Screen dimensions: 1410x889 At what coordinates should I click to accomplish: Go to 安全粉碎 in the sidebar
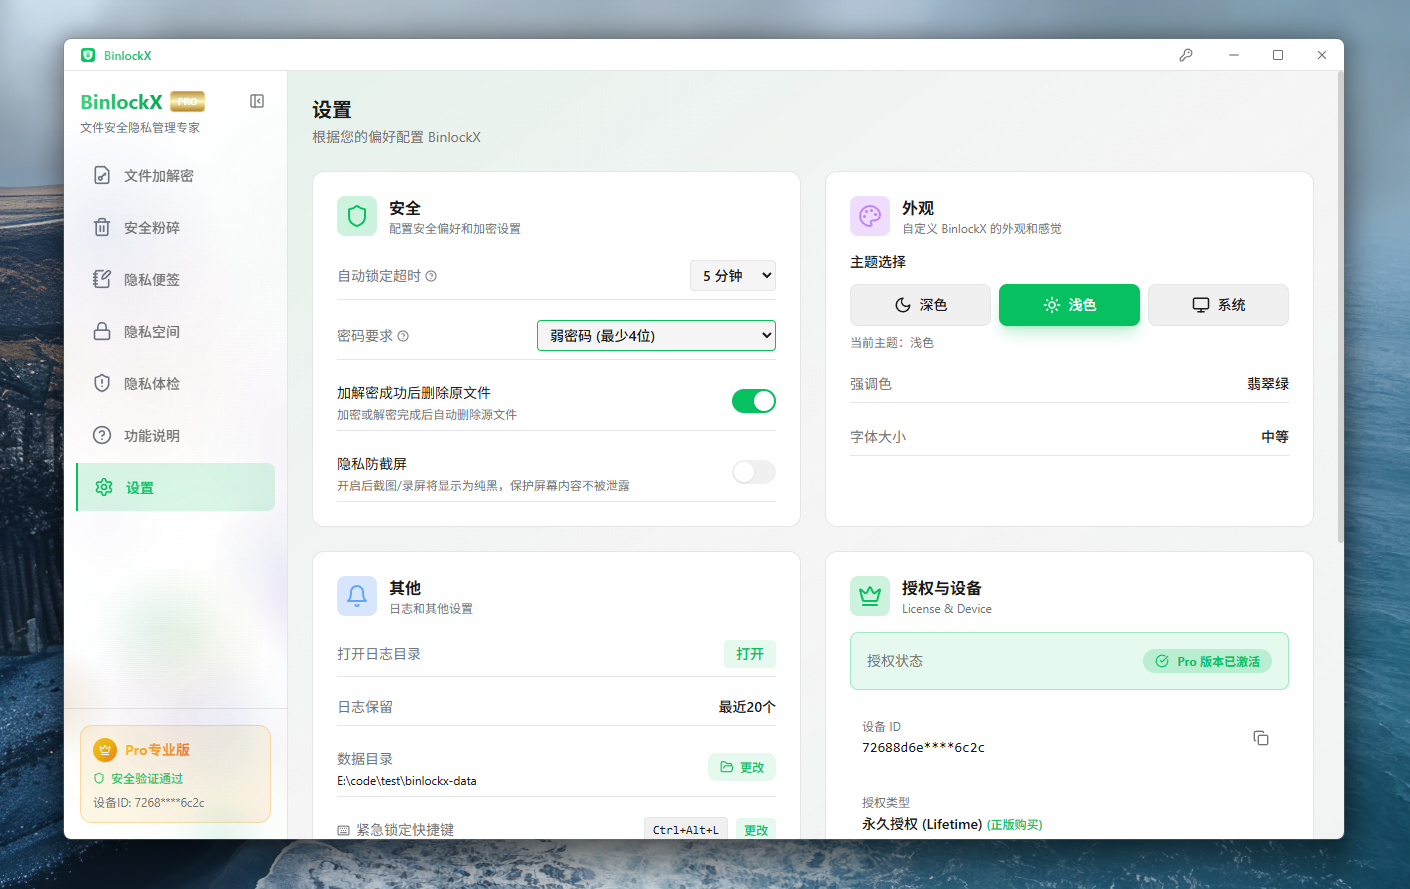point(175,228)
